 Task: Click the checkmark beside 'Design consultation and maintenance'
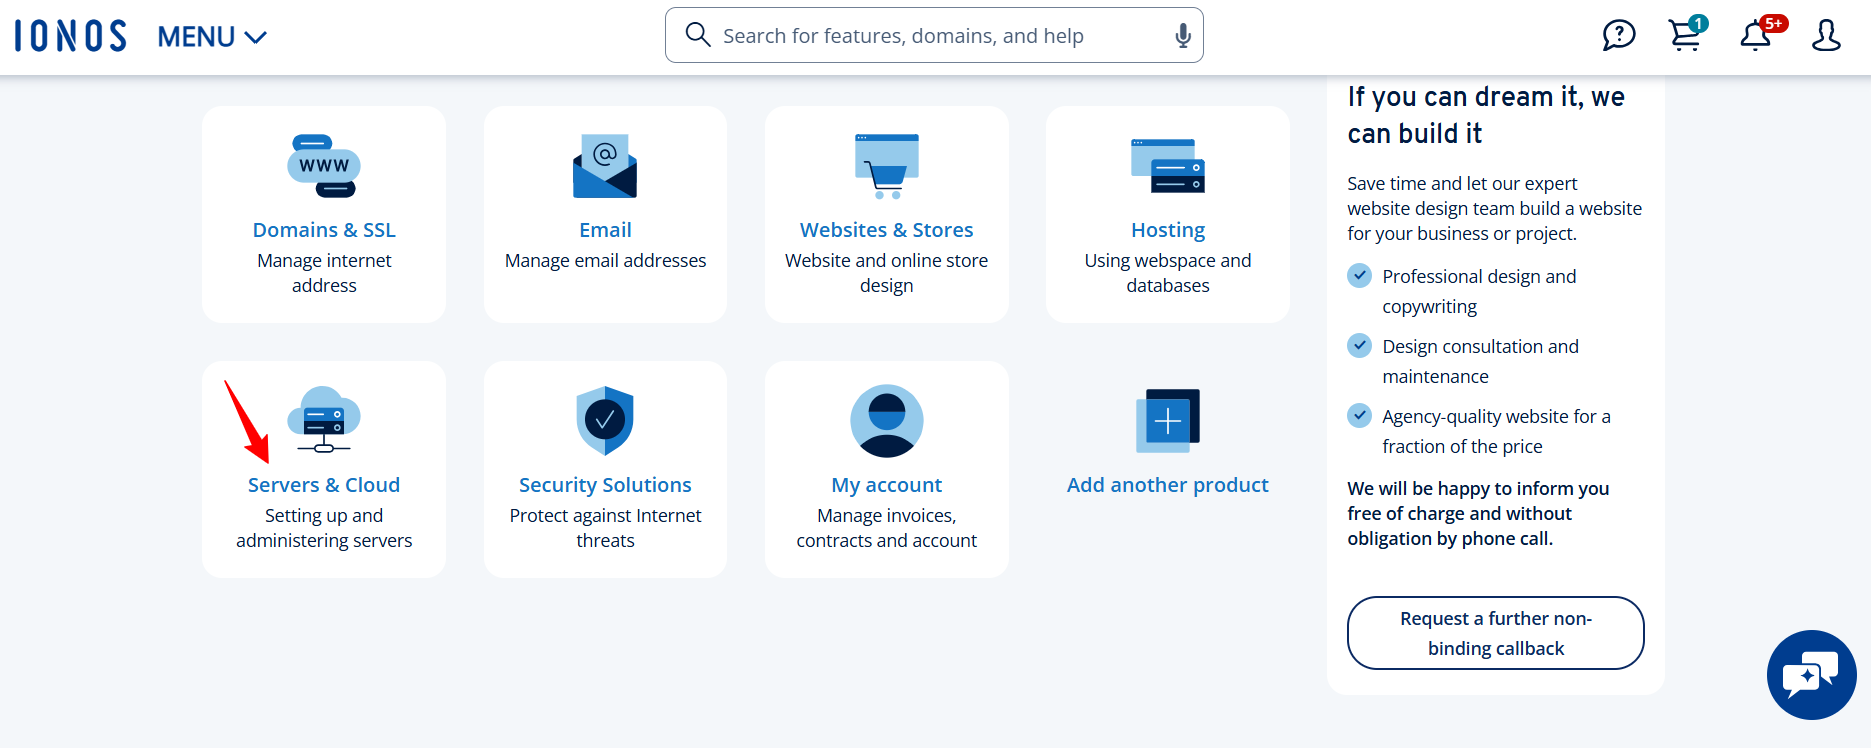[x=1359, y=345]
